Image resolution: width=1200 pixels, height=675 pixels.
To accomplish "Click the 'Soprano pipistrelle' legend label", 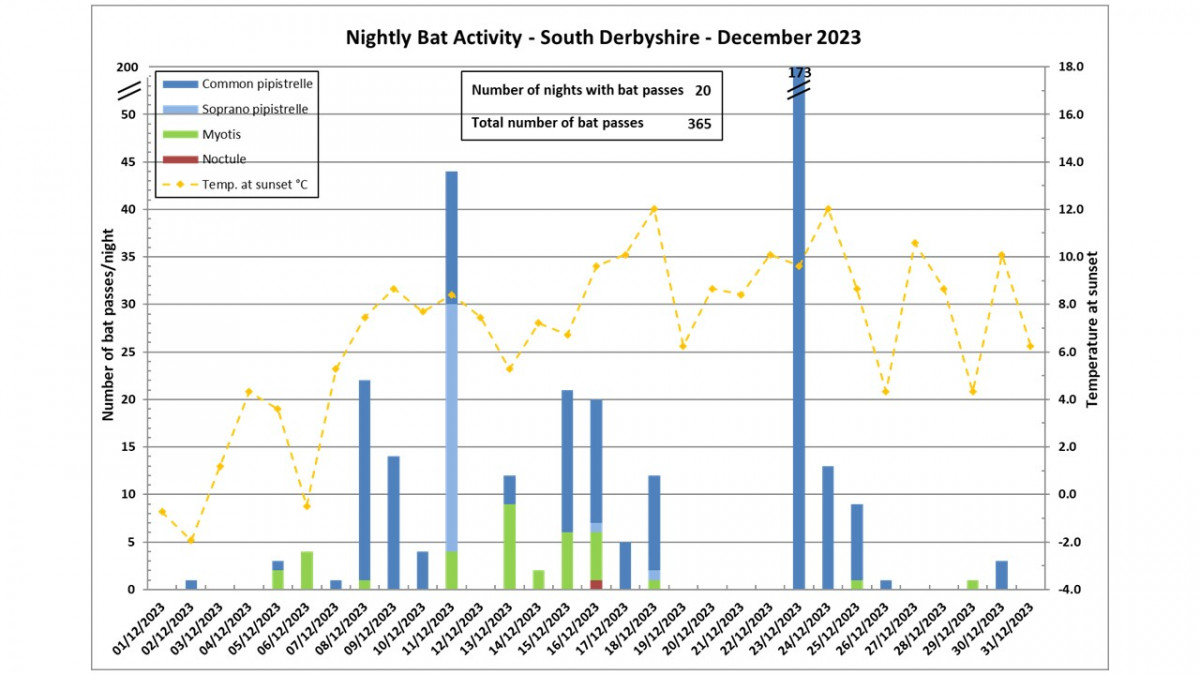I will tap(255, 109).
